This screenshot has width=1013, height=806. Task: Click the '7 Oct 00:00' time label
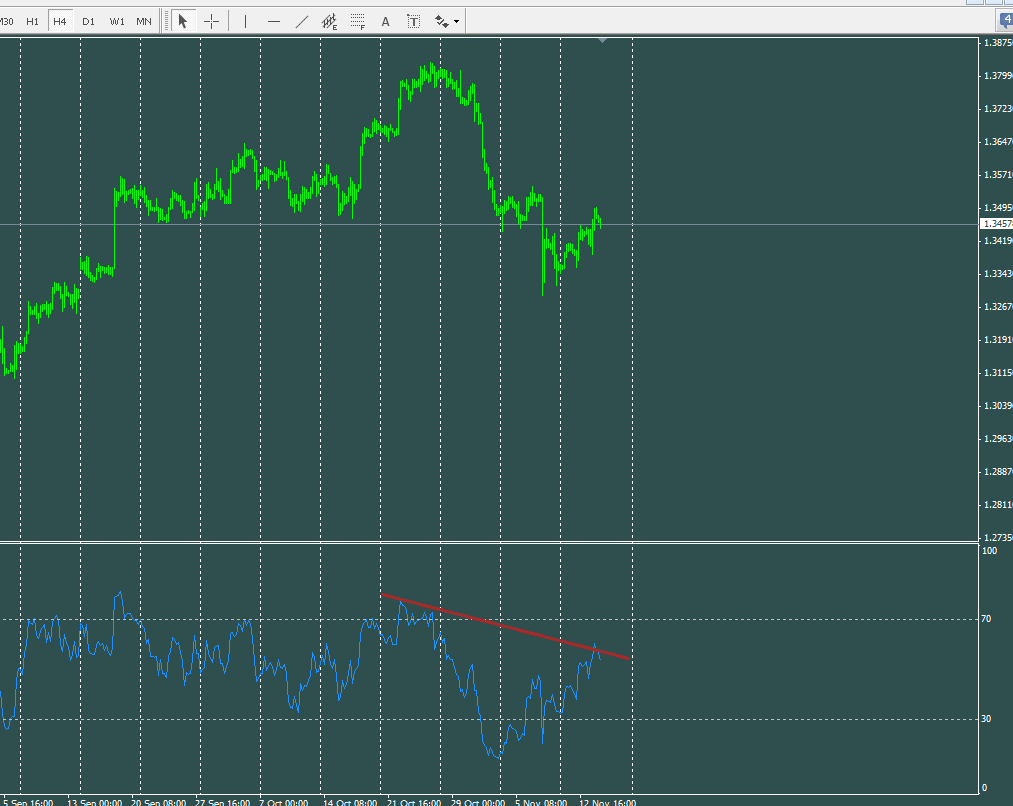[x=284, y=802]
